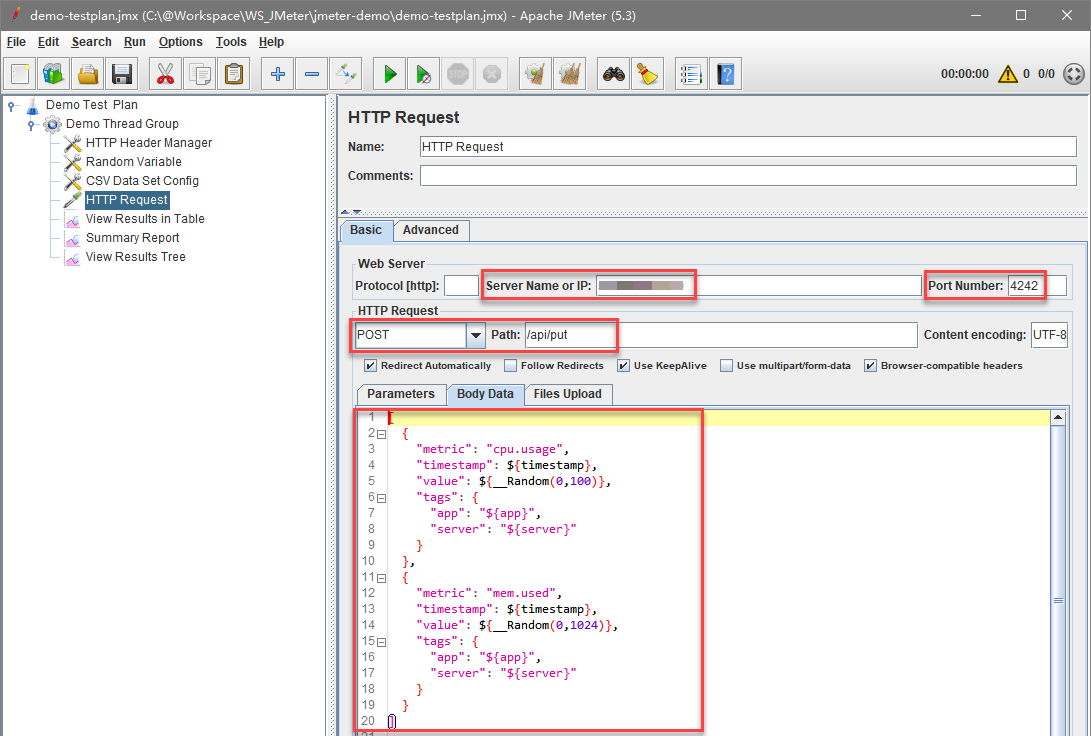Click the Open file folder icon
This screenshot has height=736, width=1091.
pyautogui.click(x=88, y=74)
